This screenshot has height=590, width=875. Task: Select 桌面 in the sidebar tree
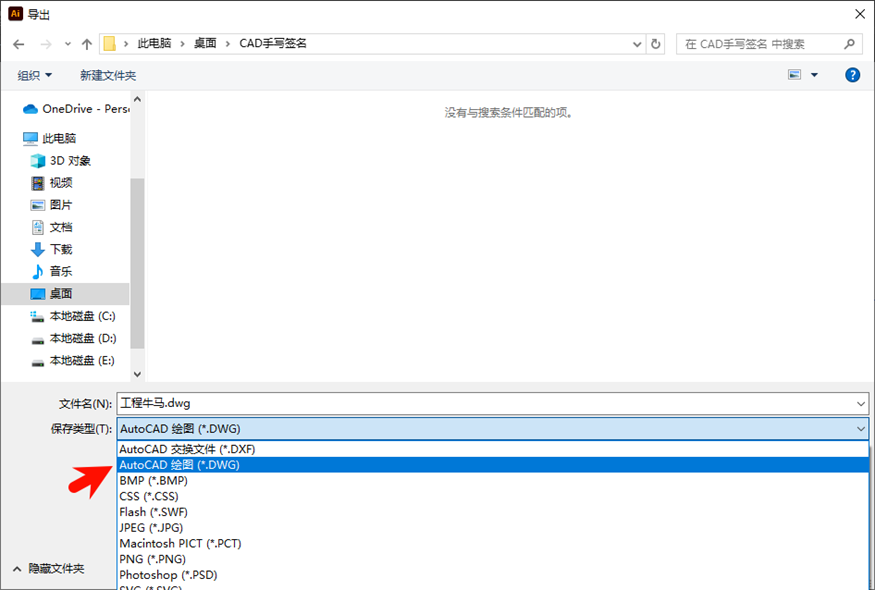click(x=65, y=294)
